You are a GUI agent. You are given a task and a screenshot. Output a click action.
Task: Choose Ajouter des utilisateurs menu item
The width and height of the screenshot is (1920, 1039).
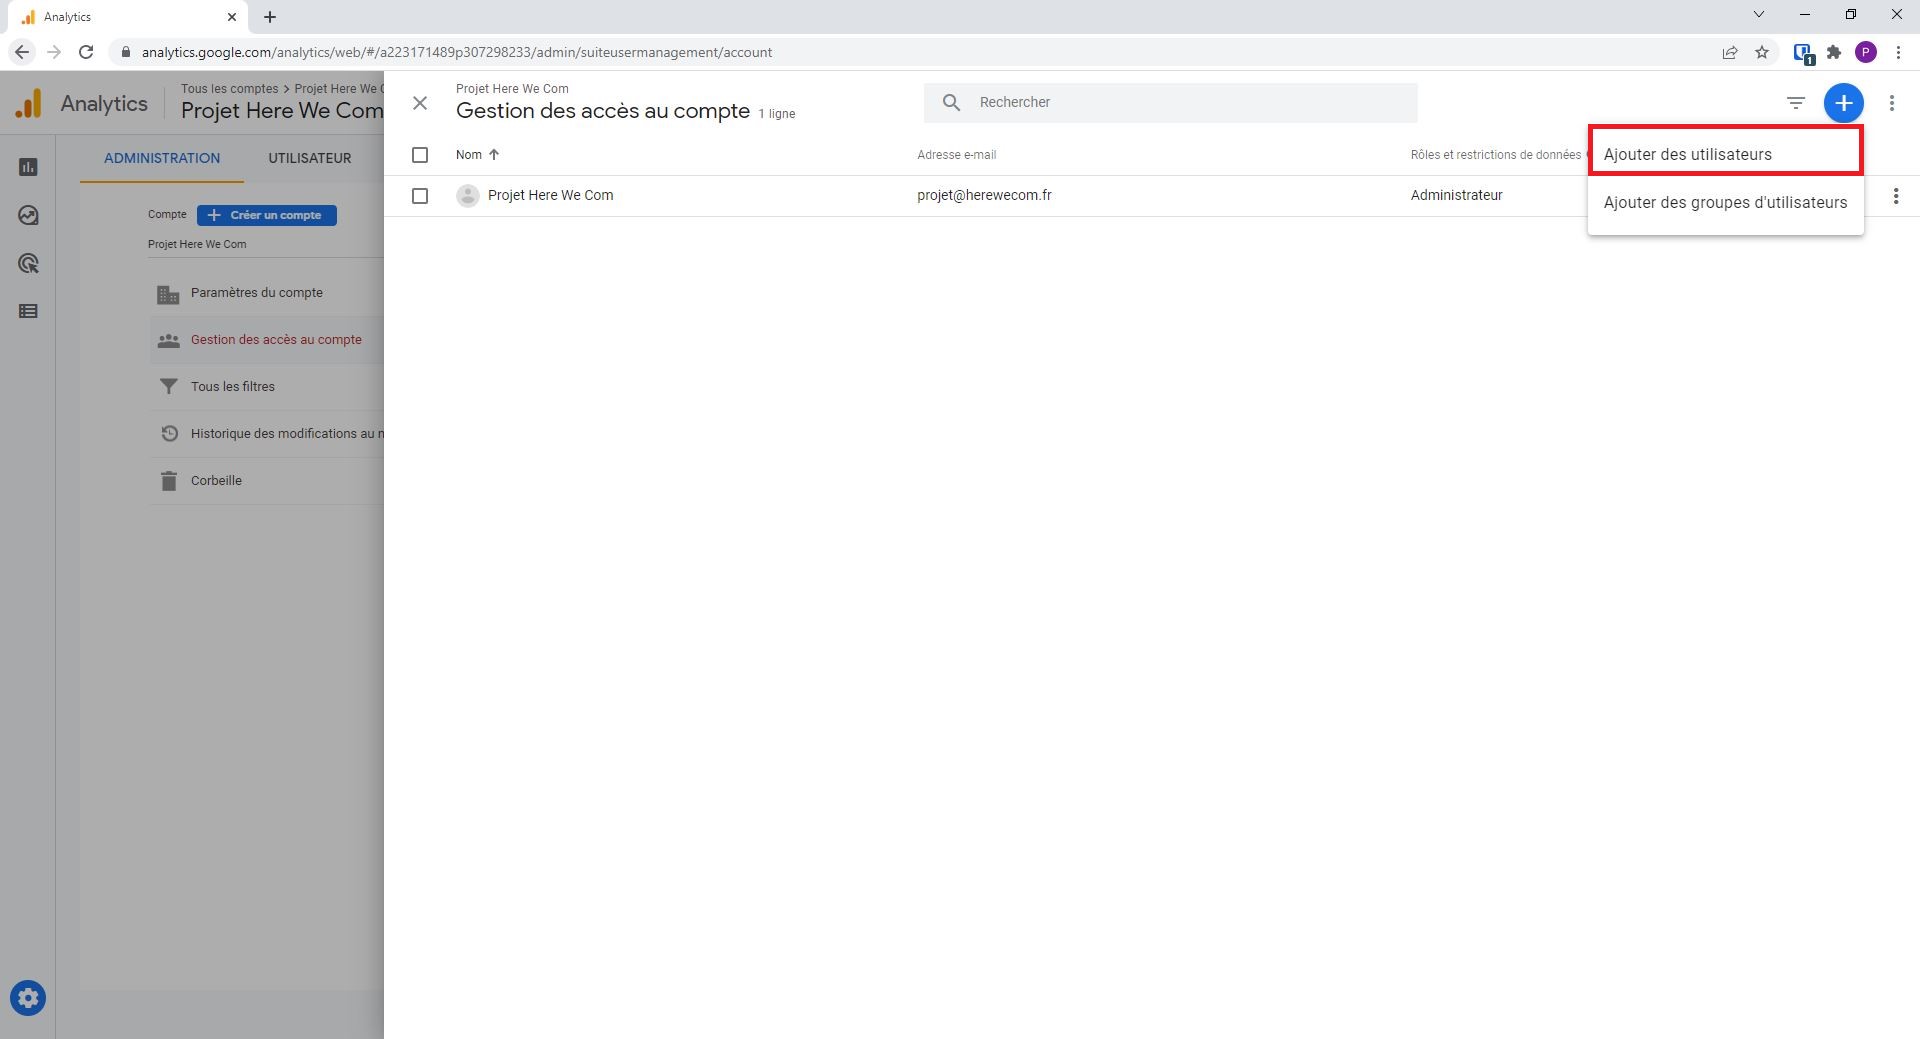(1725, 154)
